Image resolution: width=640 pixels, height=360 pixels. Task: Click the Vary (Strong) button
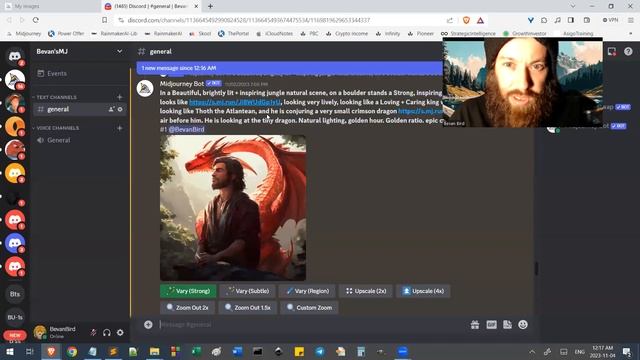[x=188, y=291]
